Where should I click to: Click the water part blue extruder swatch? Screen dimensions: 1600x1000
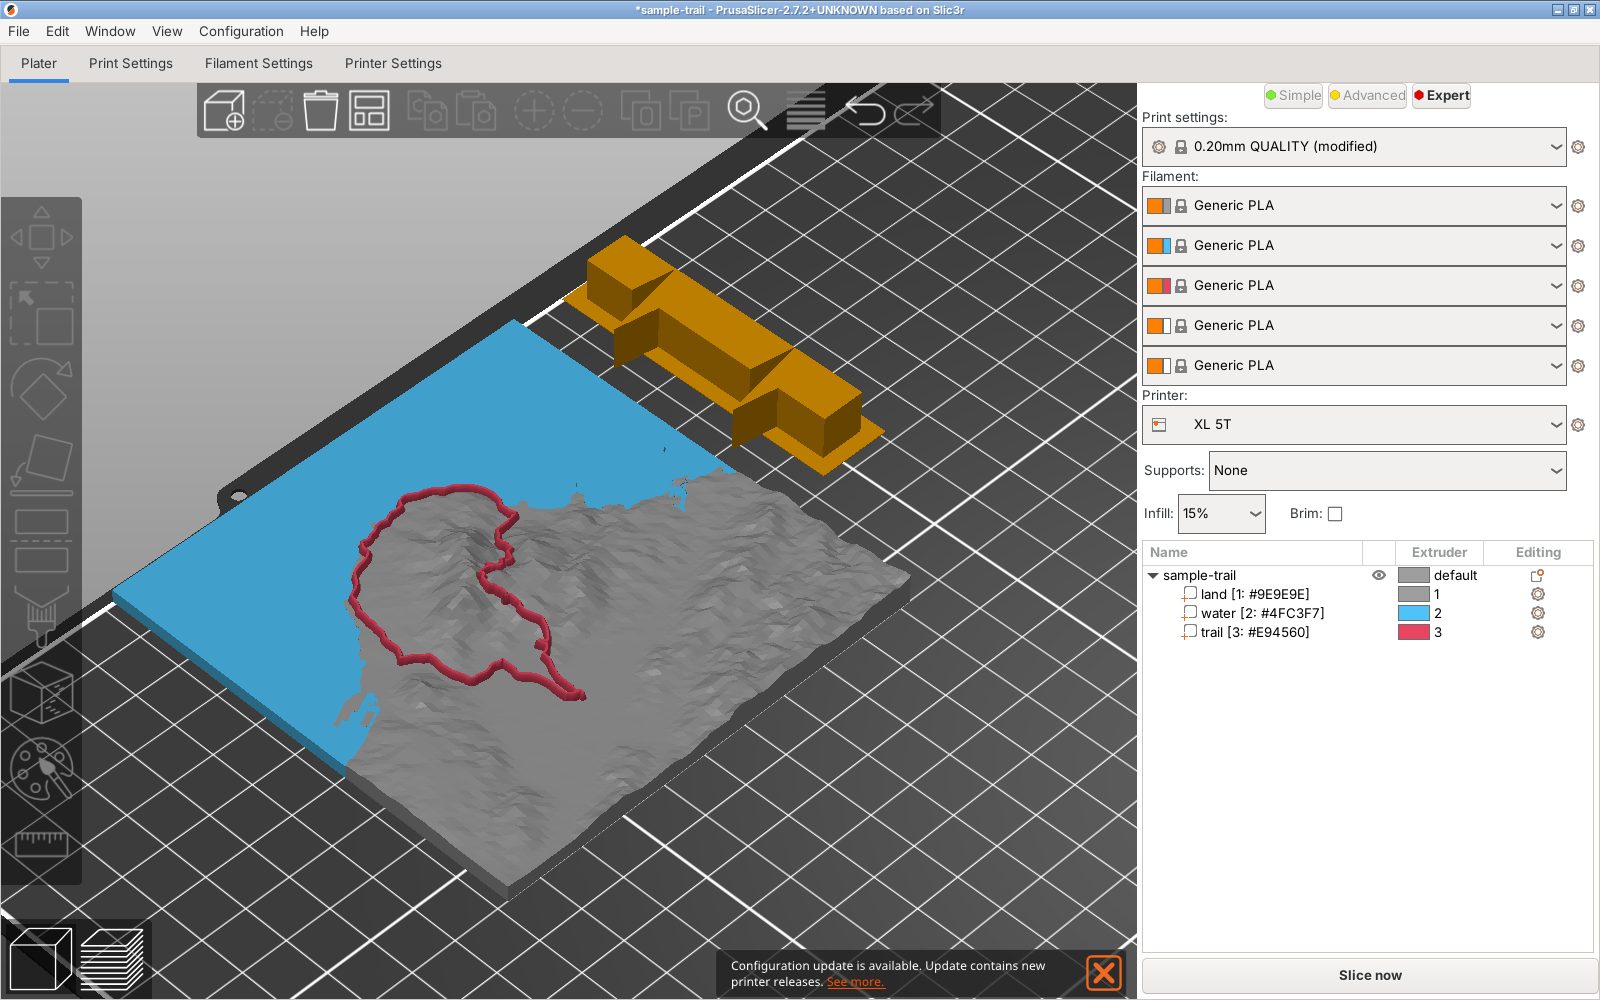[x=1414, y=613]
